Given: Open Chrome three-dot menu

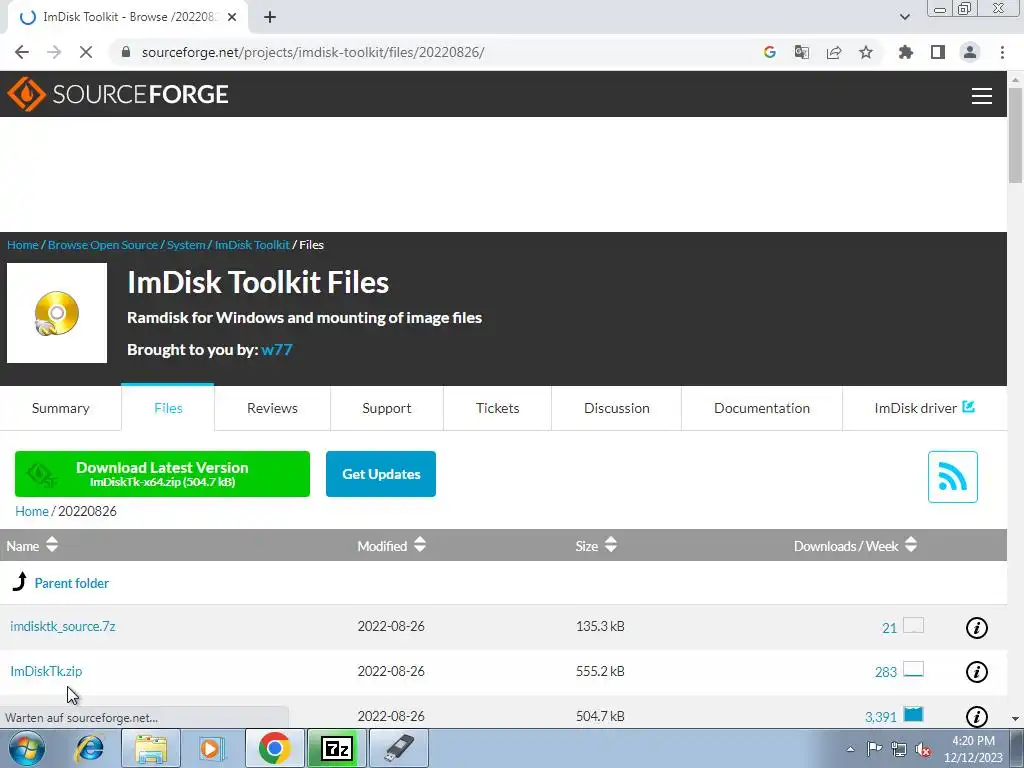Looking at the screenshot, I should coord(1002,52).
